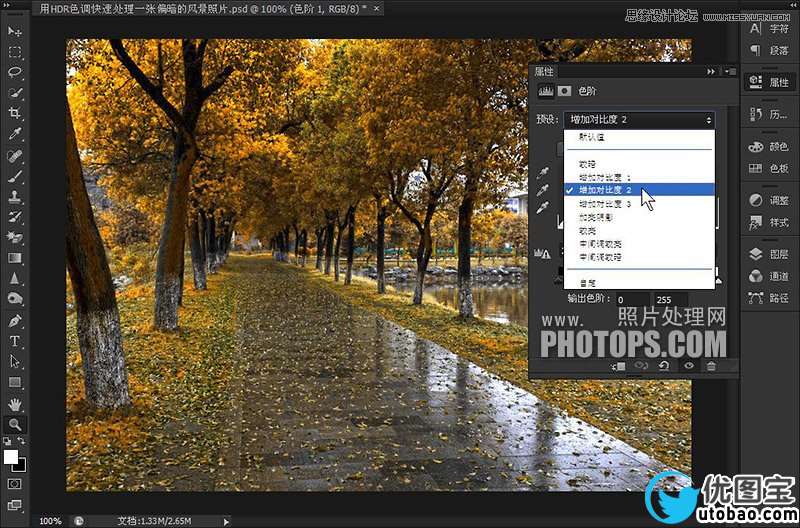Select the Move tool
The width and height of the screenshot is (800, 528).
click(15, 31)
